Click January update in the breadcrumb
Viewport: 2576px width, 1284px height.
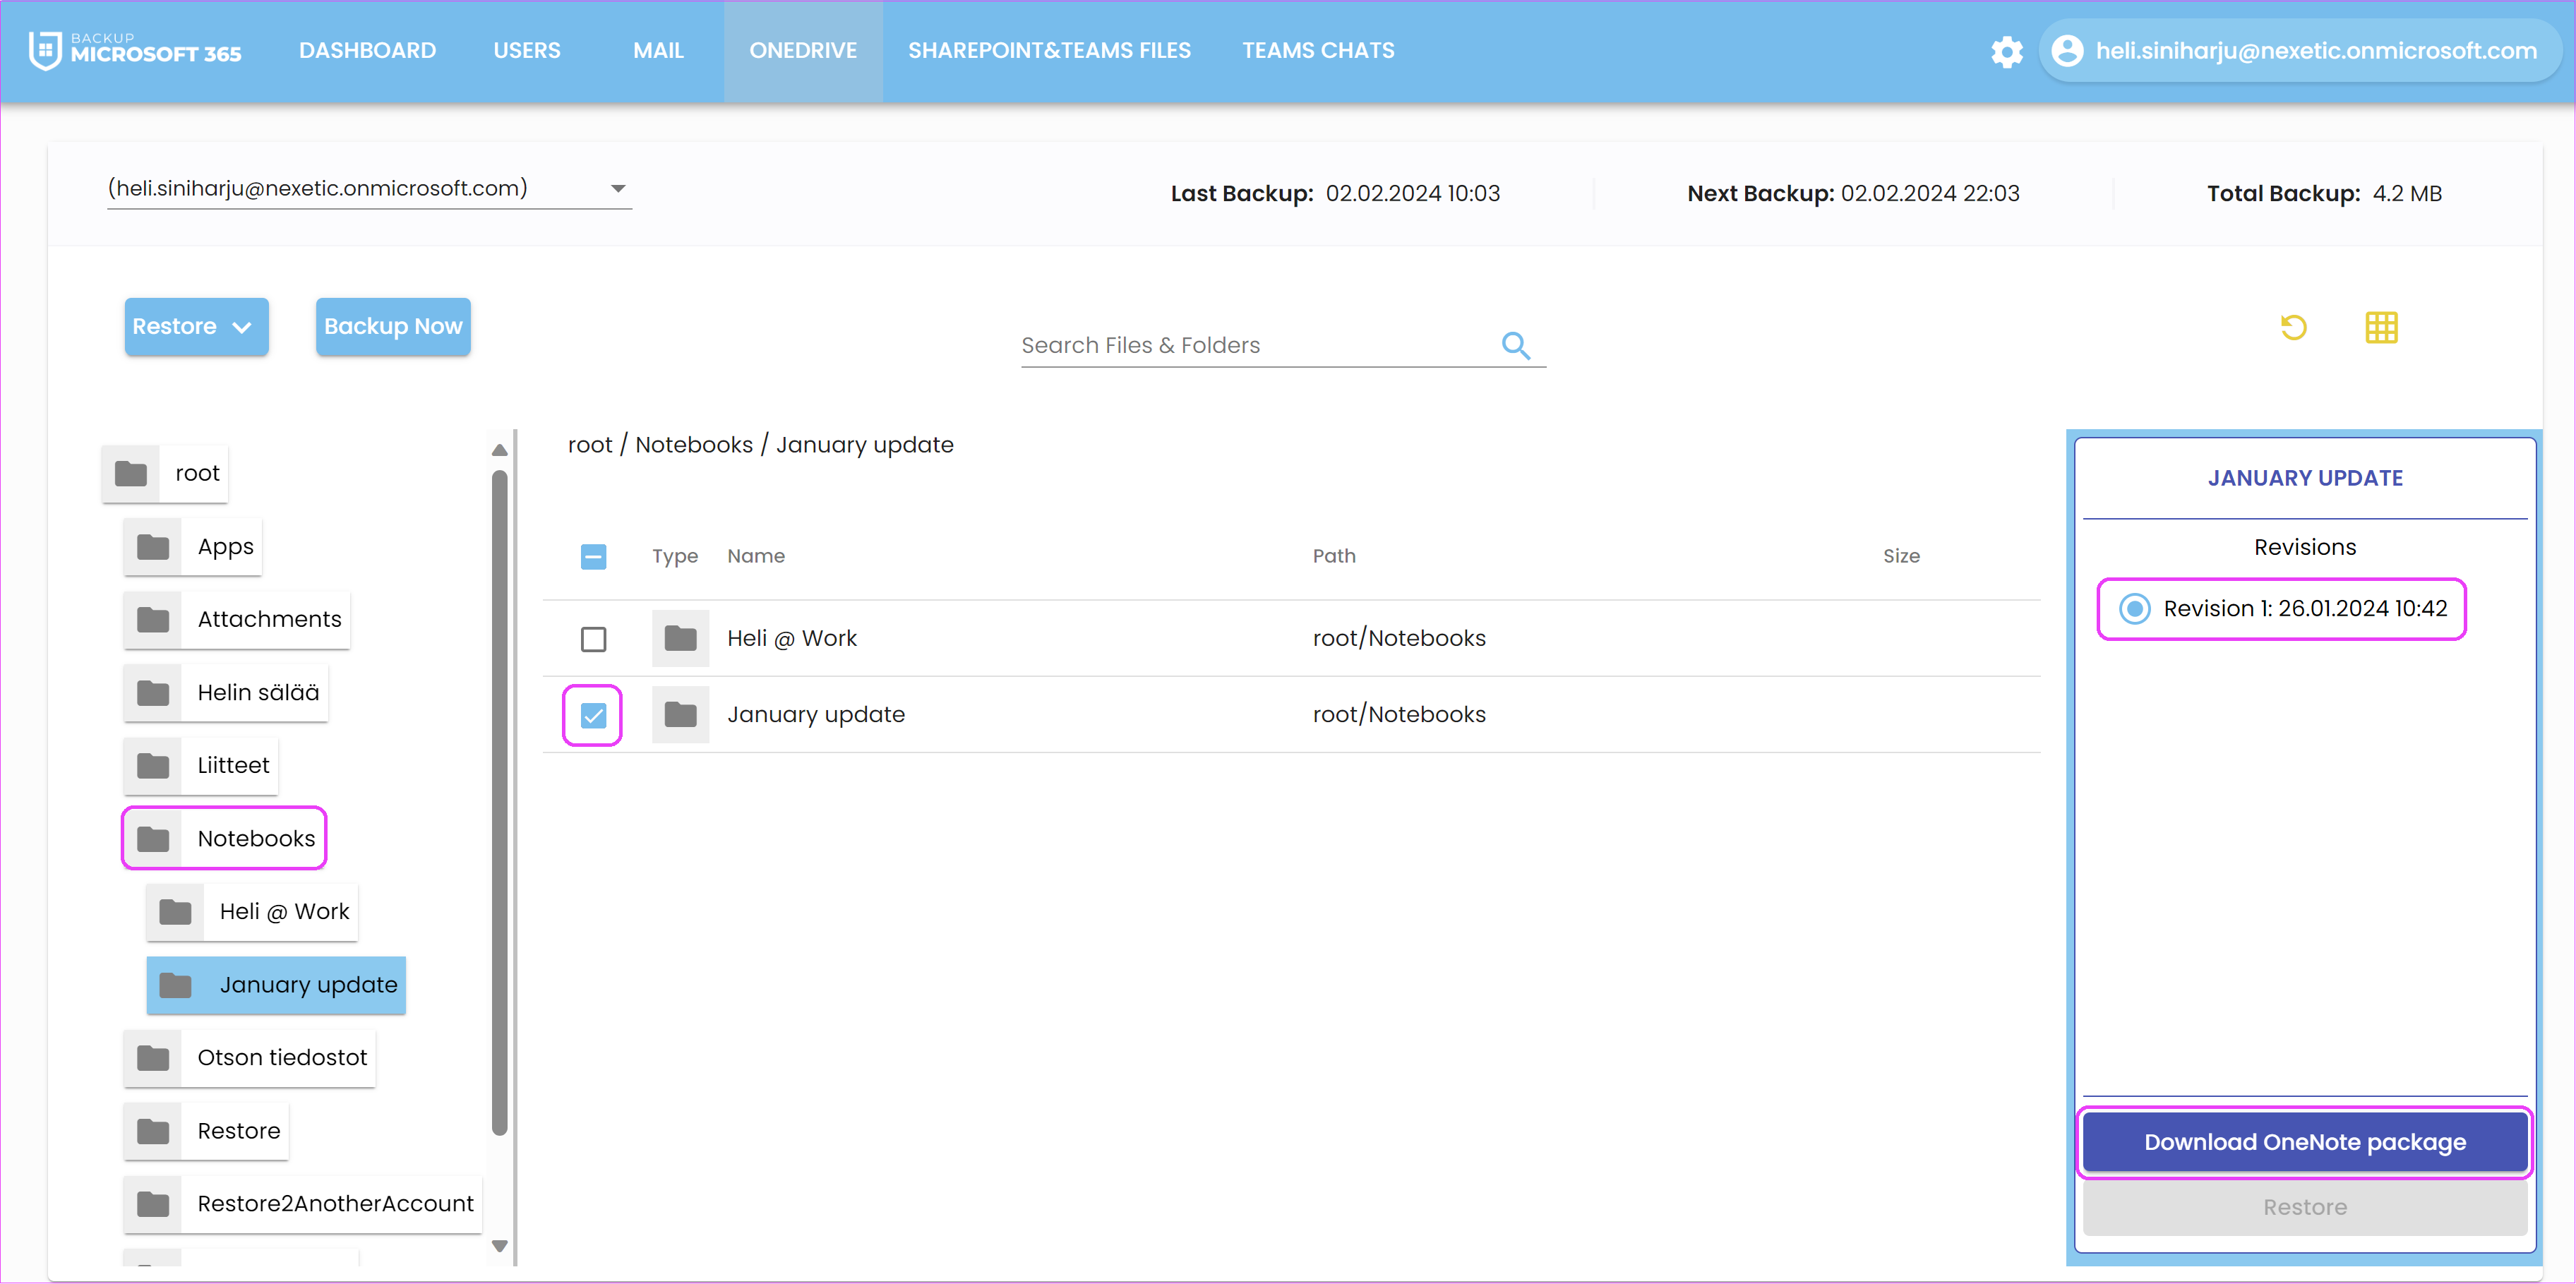pyautogui.click(x=864, y=445)
